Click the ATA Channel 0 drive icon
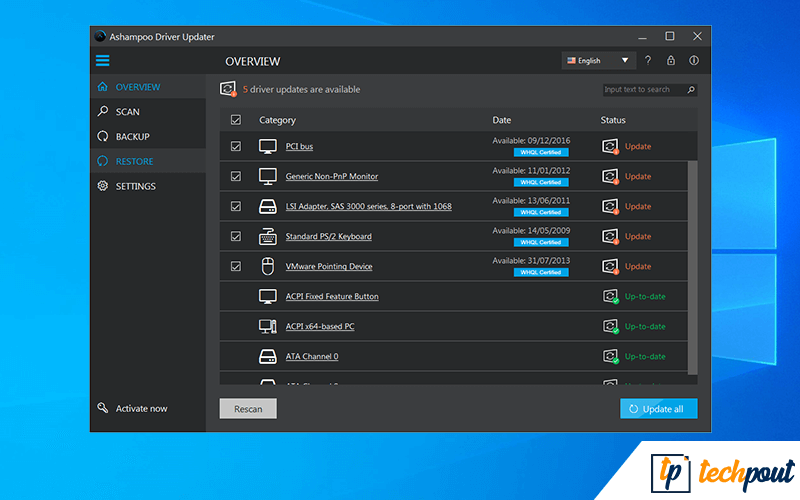Image resolution: width=800 pixels, height=500 pixels. click(268, 357)
